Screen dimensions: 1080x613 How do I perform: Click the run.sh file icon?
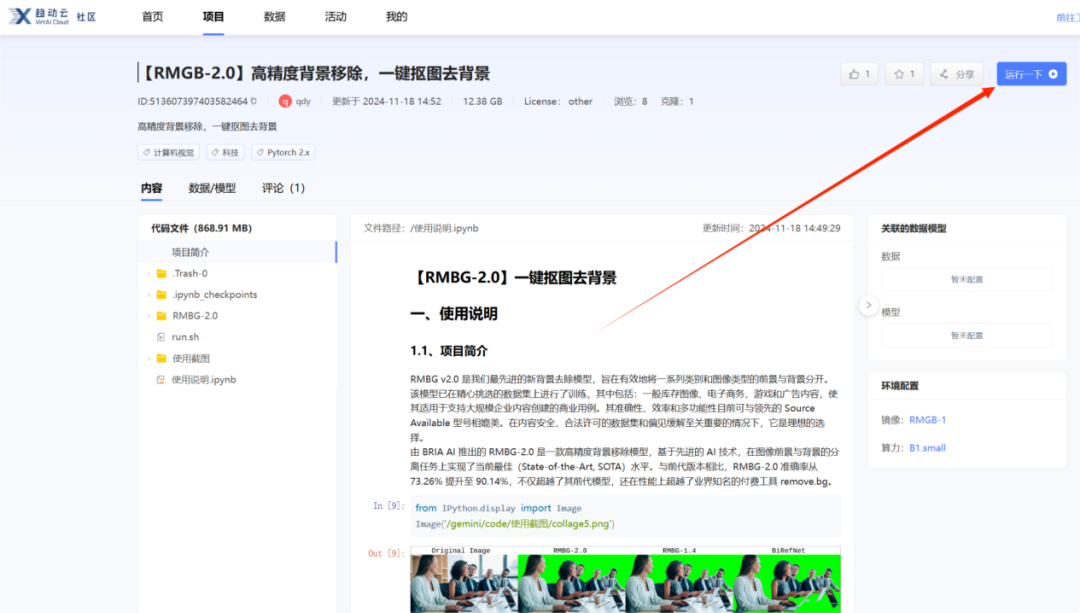160,337
